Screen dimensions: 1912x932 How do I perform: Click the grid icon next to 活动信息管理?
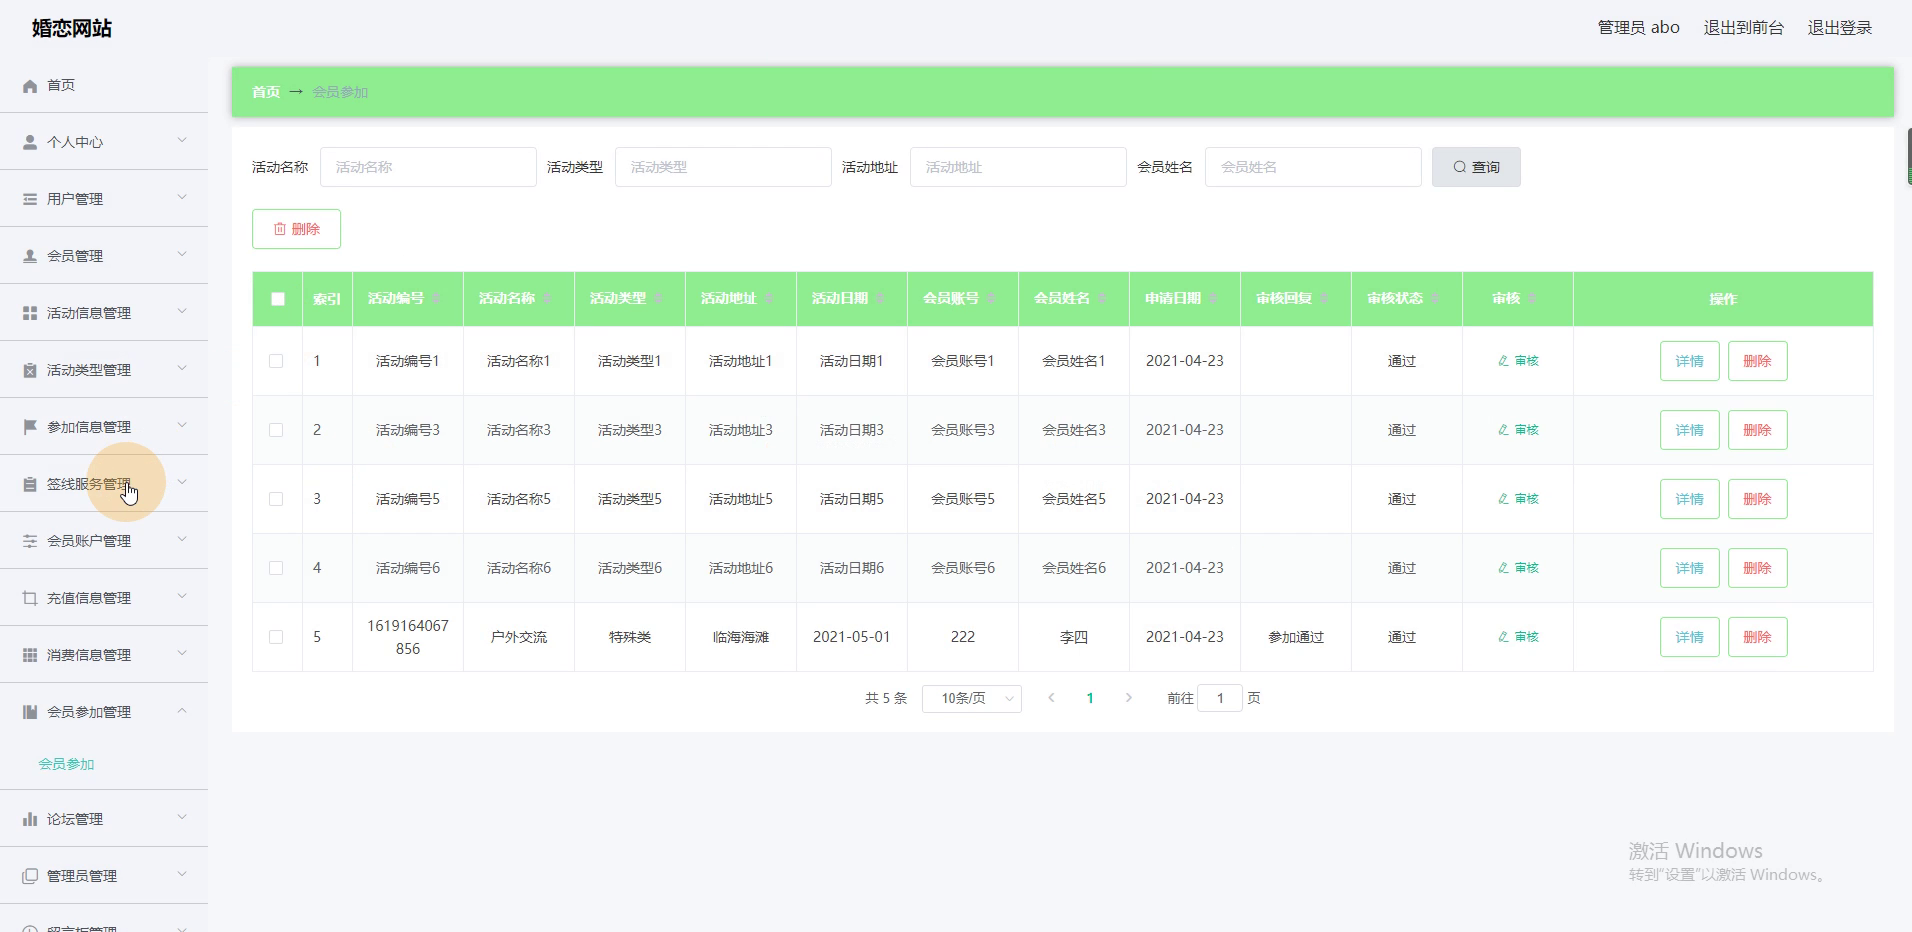tap(30, 314)
